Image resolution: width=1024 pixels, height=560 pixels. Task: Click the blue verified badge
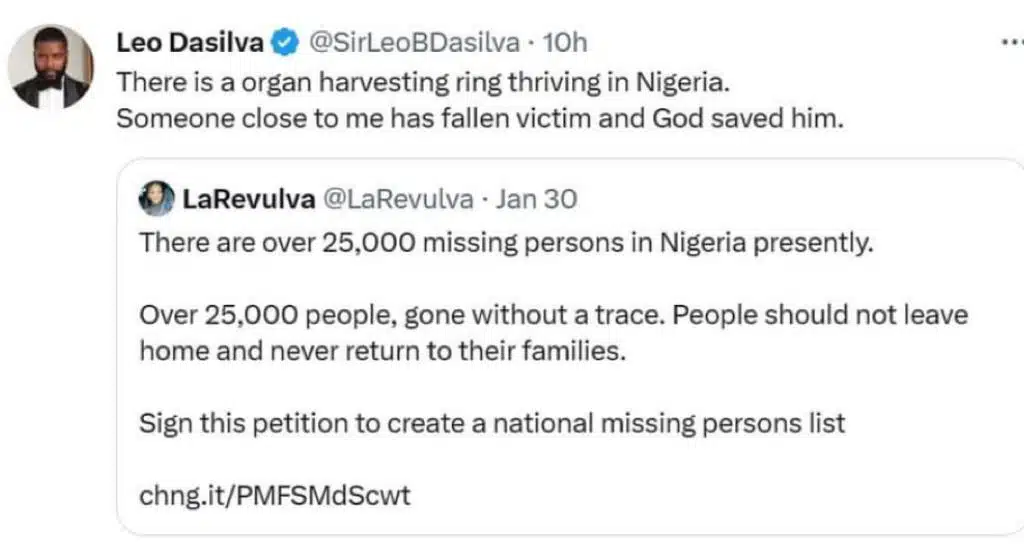[x=286, y=43]
